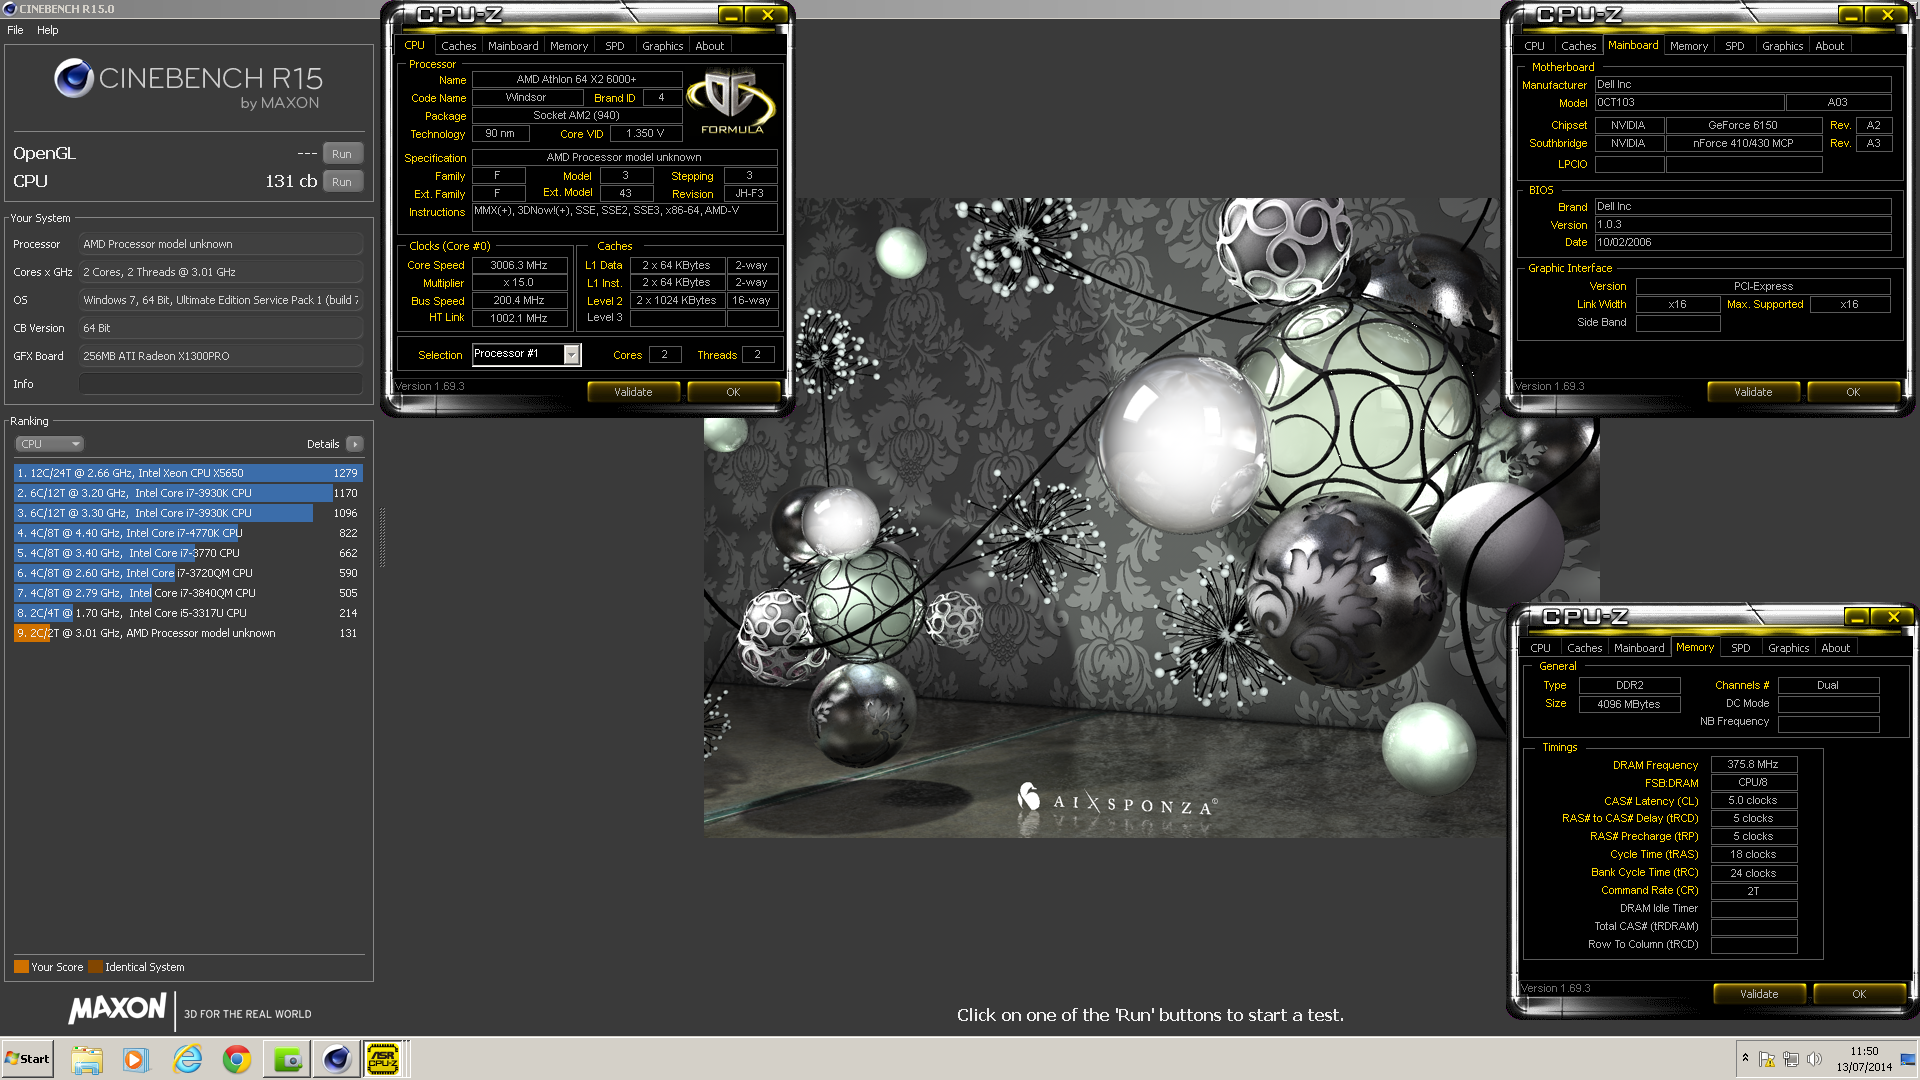
Task: Switch to CPU tab in Memory CPU-Z window
Action: pos(1541,648)
